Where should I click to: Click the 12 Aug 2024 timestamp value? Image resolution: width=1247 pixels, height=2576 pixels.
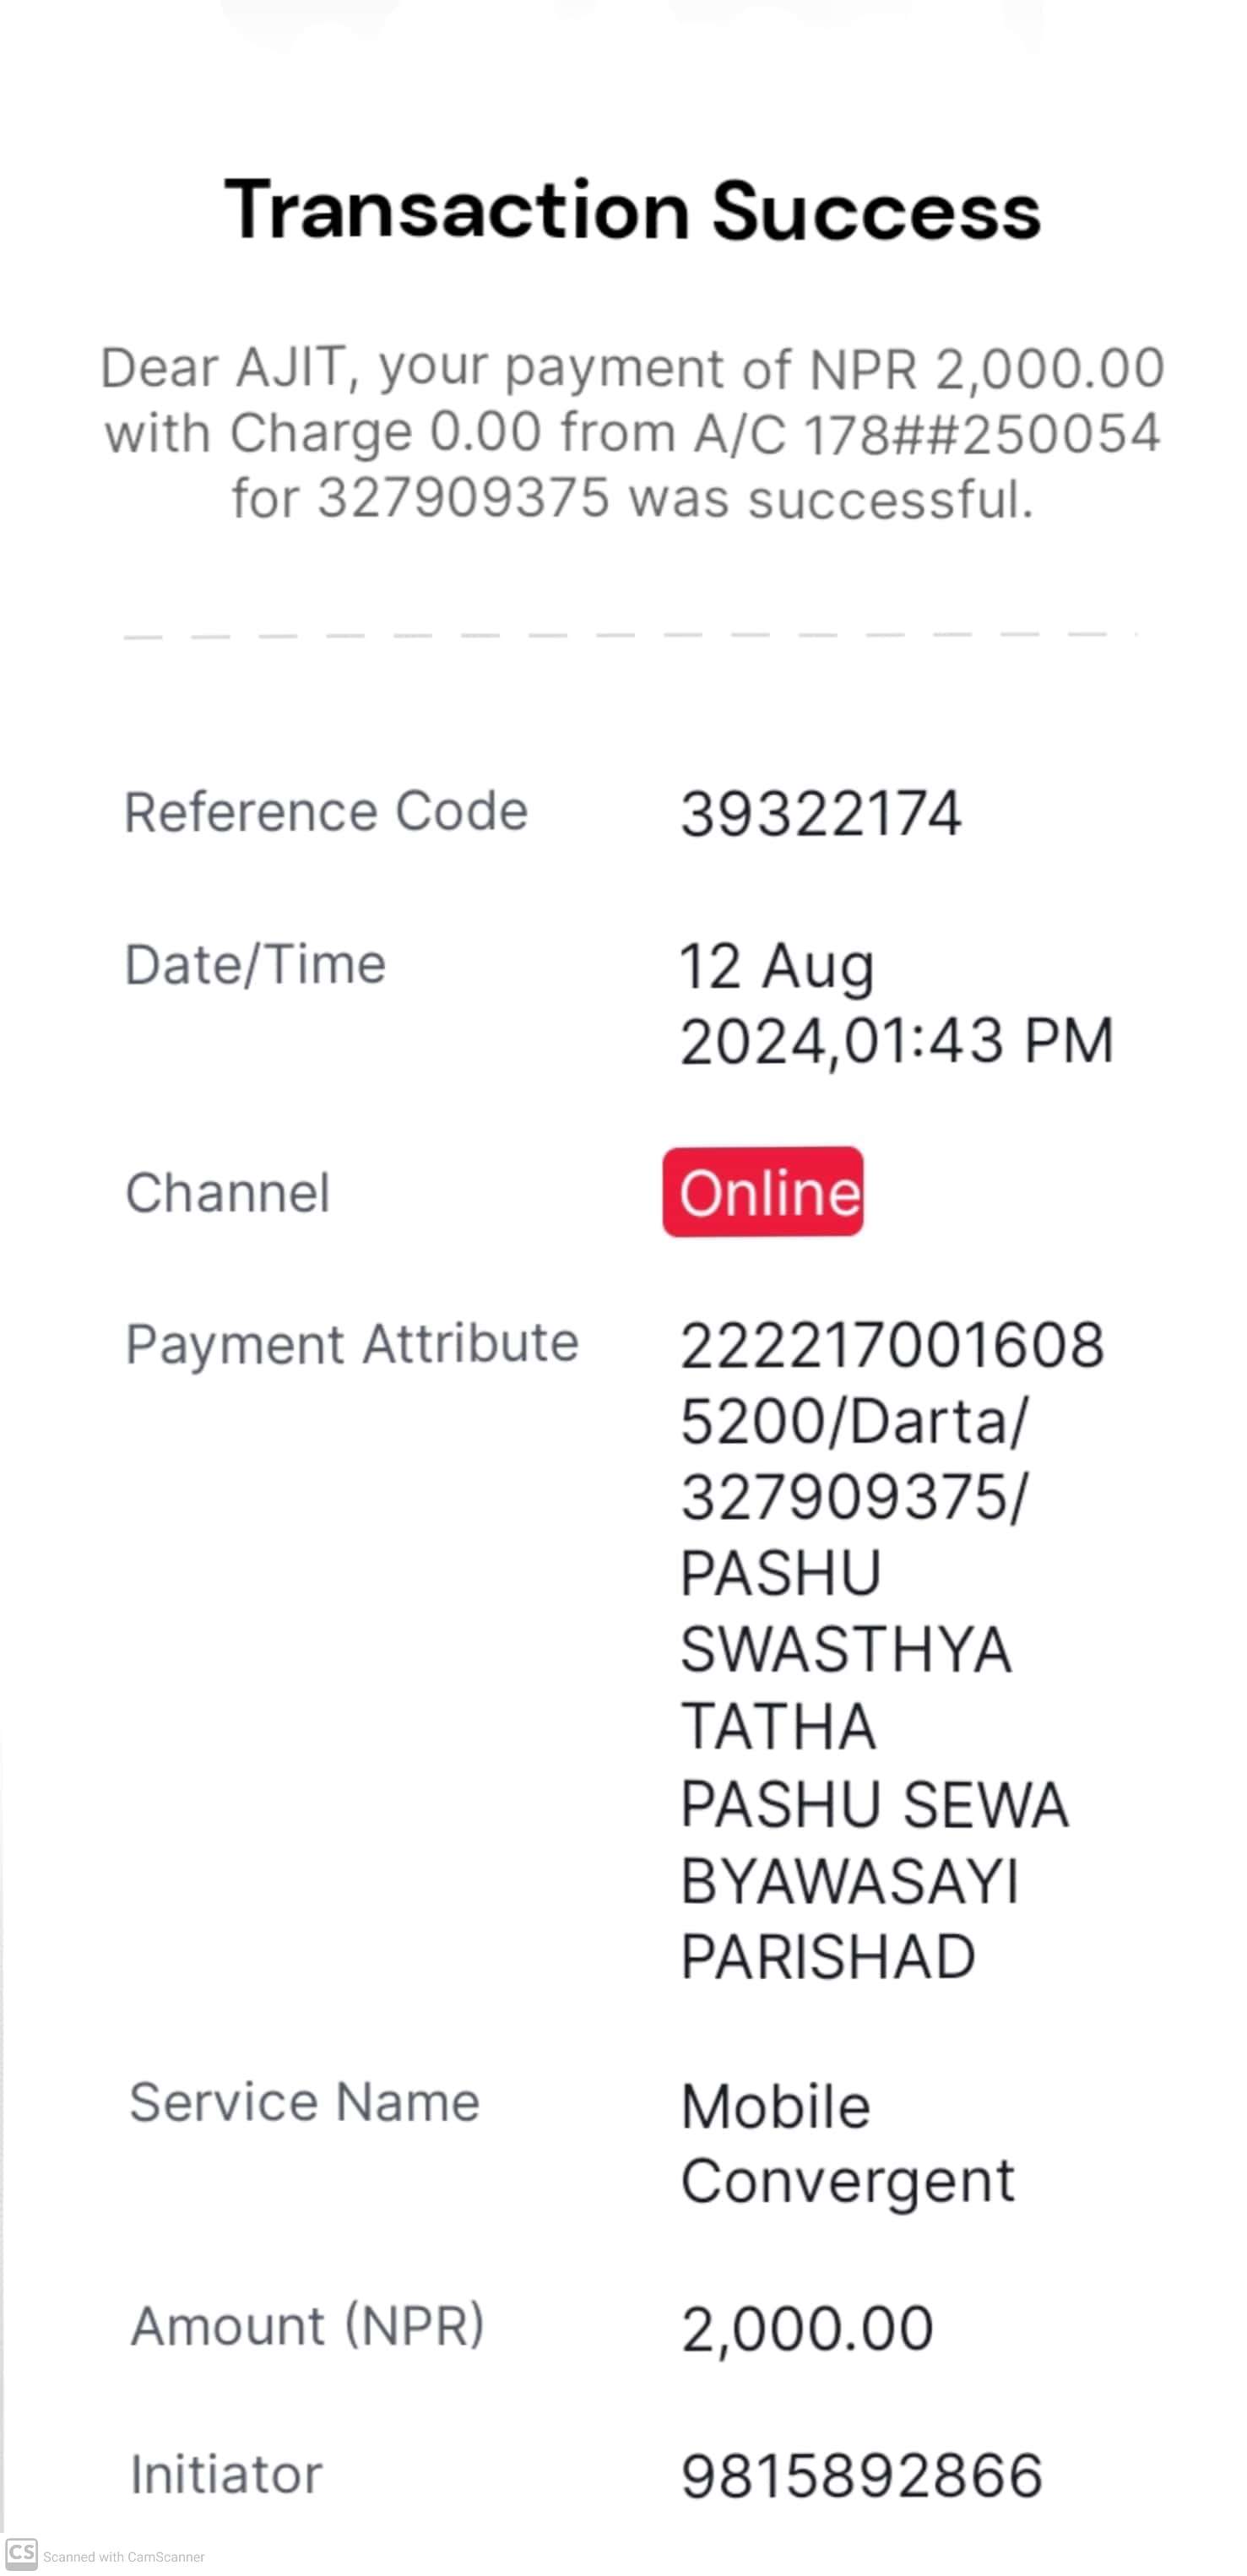point(896,1003)
